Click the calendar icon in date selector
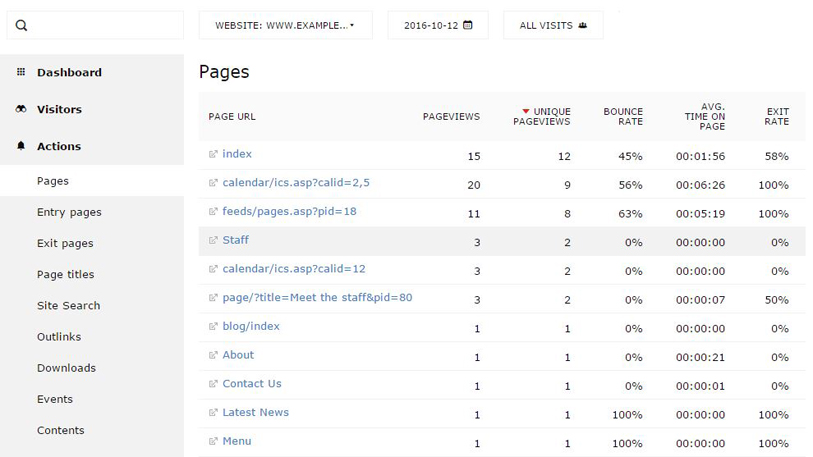The image size is (813, 457). 468,25
